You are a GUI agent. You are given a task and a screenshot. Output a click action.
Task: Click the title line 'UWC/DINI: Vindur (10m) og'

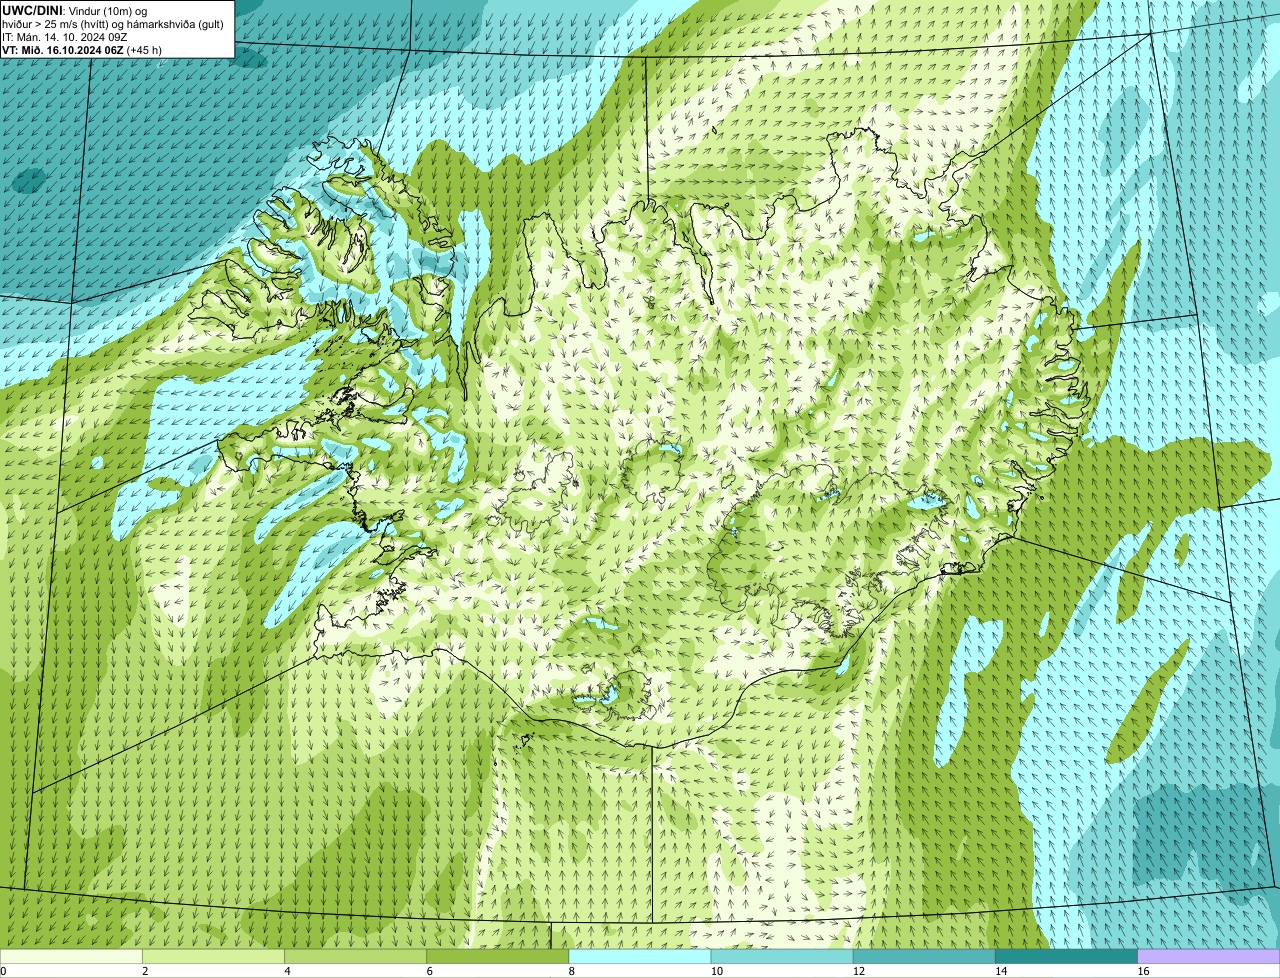click(x=75, y=10)
